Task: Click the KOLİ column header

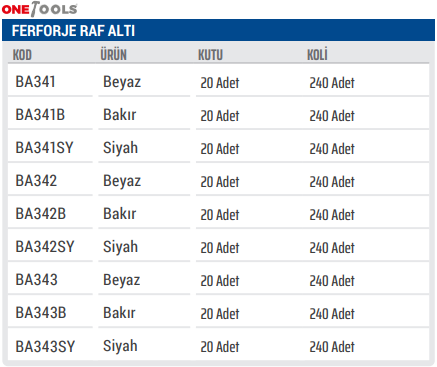Action: (x=317, y=54)
